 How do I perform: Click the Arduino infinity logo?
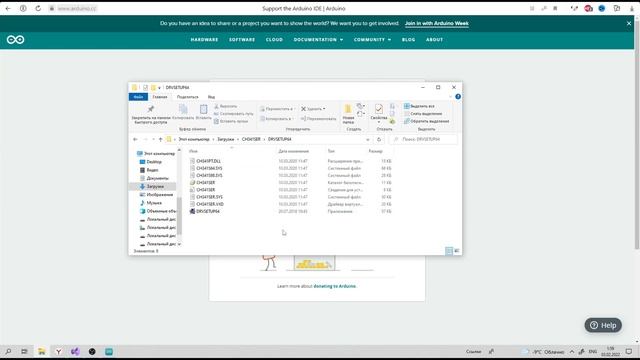pyautogui.click(x=16, y=40)
